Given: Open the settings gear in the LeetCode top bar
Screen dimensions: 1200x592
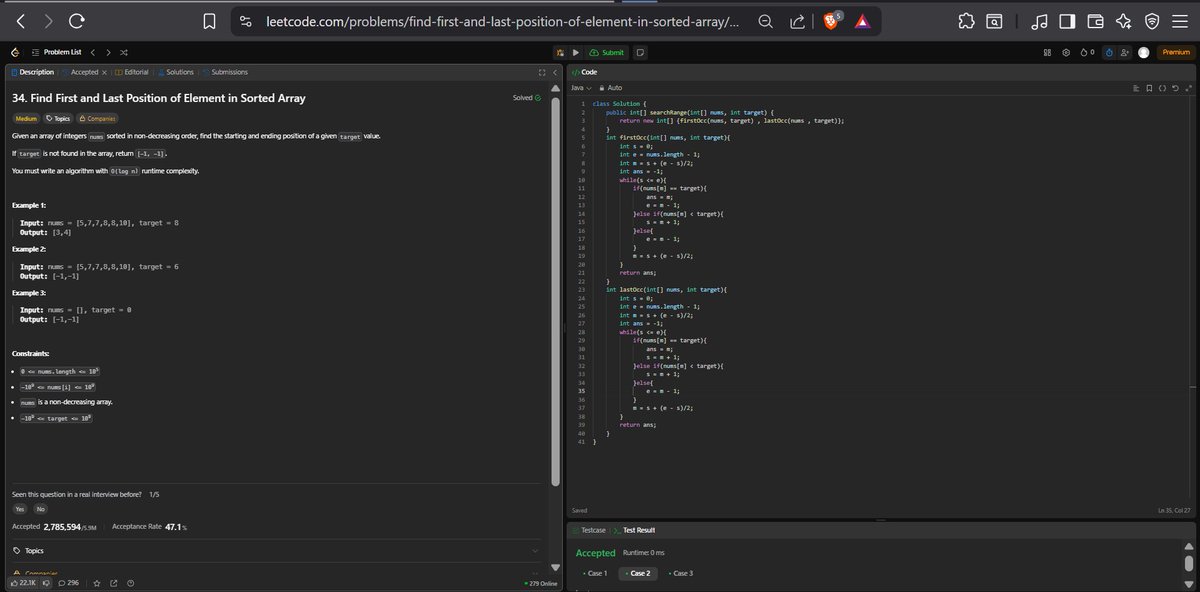Looking at the screenshot, I should (x=1066, y=52).
